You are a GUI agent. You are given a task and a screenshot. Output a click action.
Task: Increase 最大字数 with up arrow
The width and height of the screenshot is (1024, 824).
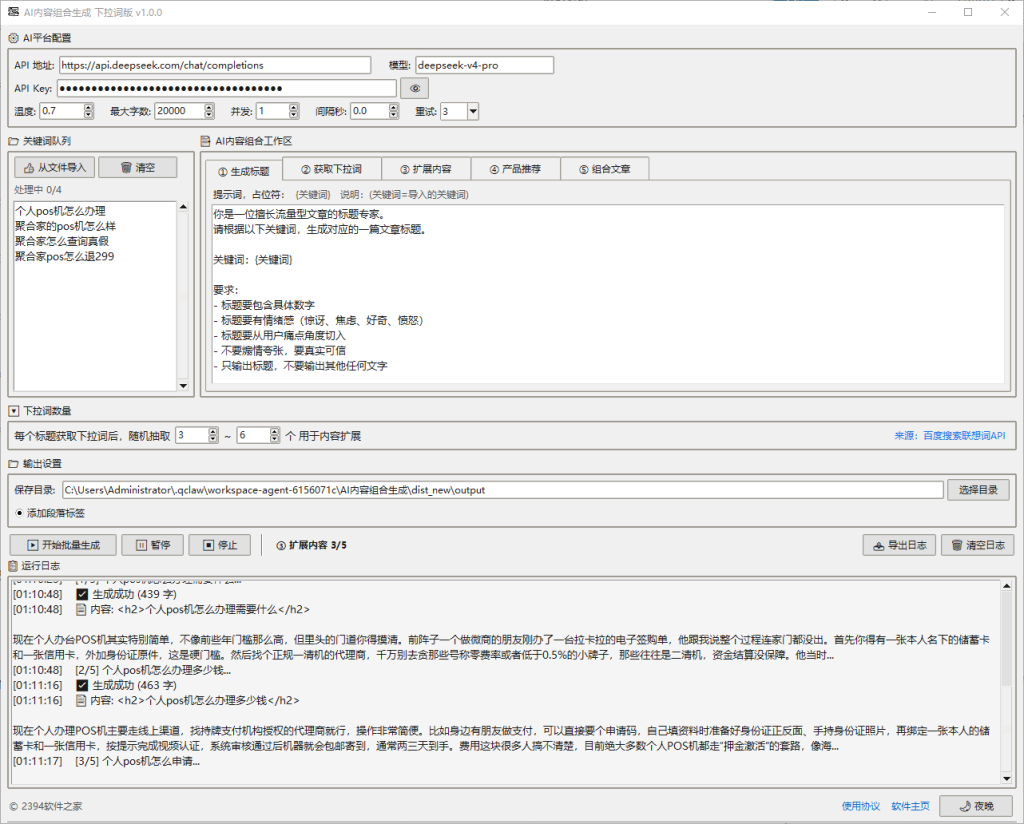[209, 107]
